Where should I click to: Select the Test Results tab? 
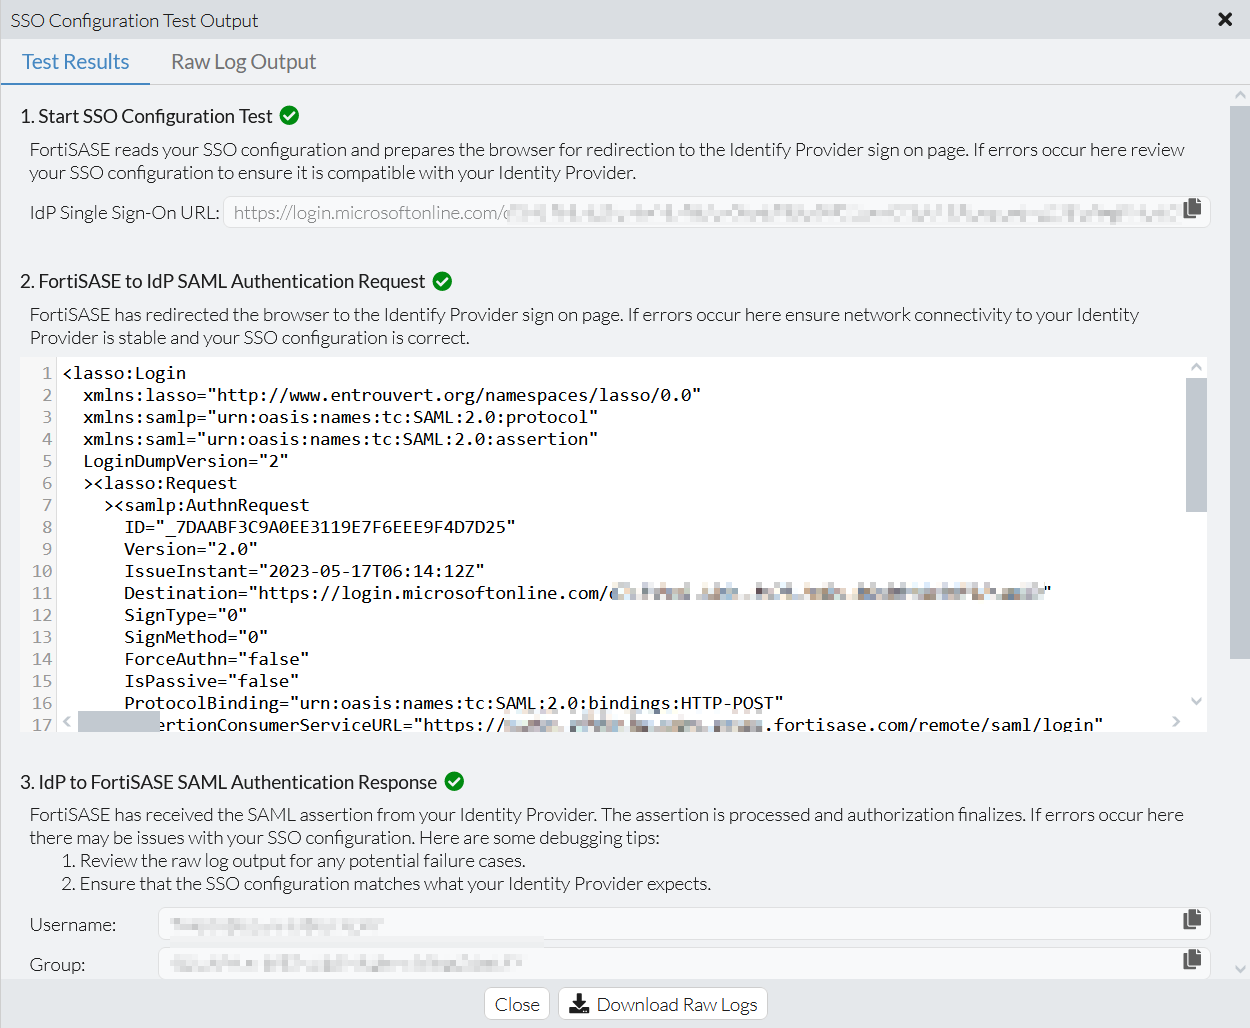(x=76, y=62)
